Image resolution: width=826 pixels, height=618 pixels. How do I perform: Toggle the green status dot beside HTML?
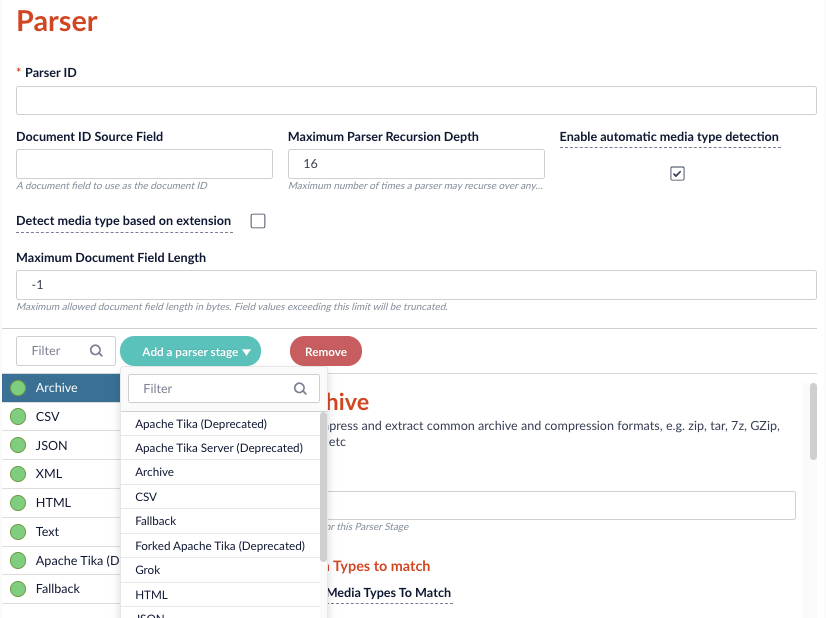pos(18,503)
